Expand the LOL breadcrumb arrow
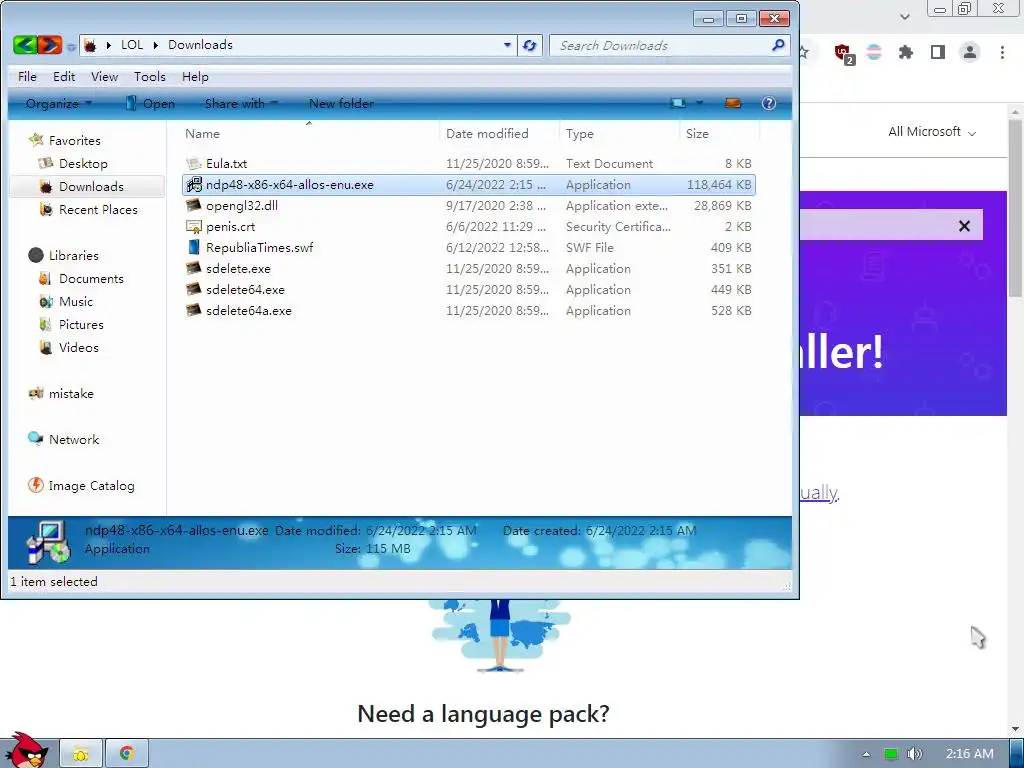1024x768 pixels. 155,45
